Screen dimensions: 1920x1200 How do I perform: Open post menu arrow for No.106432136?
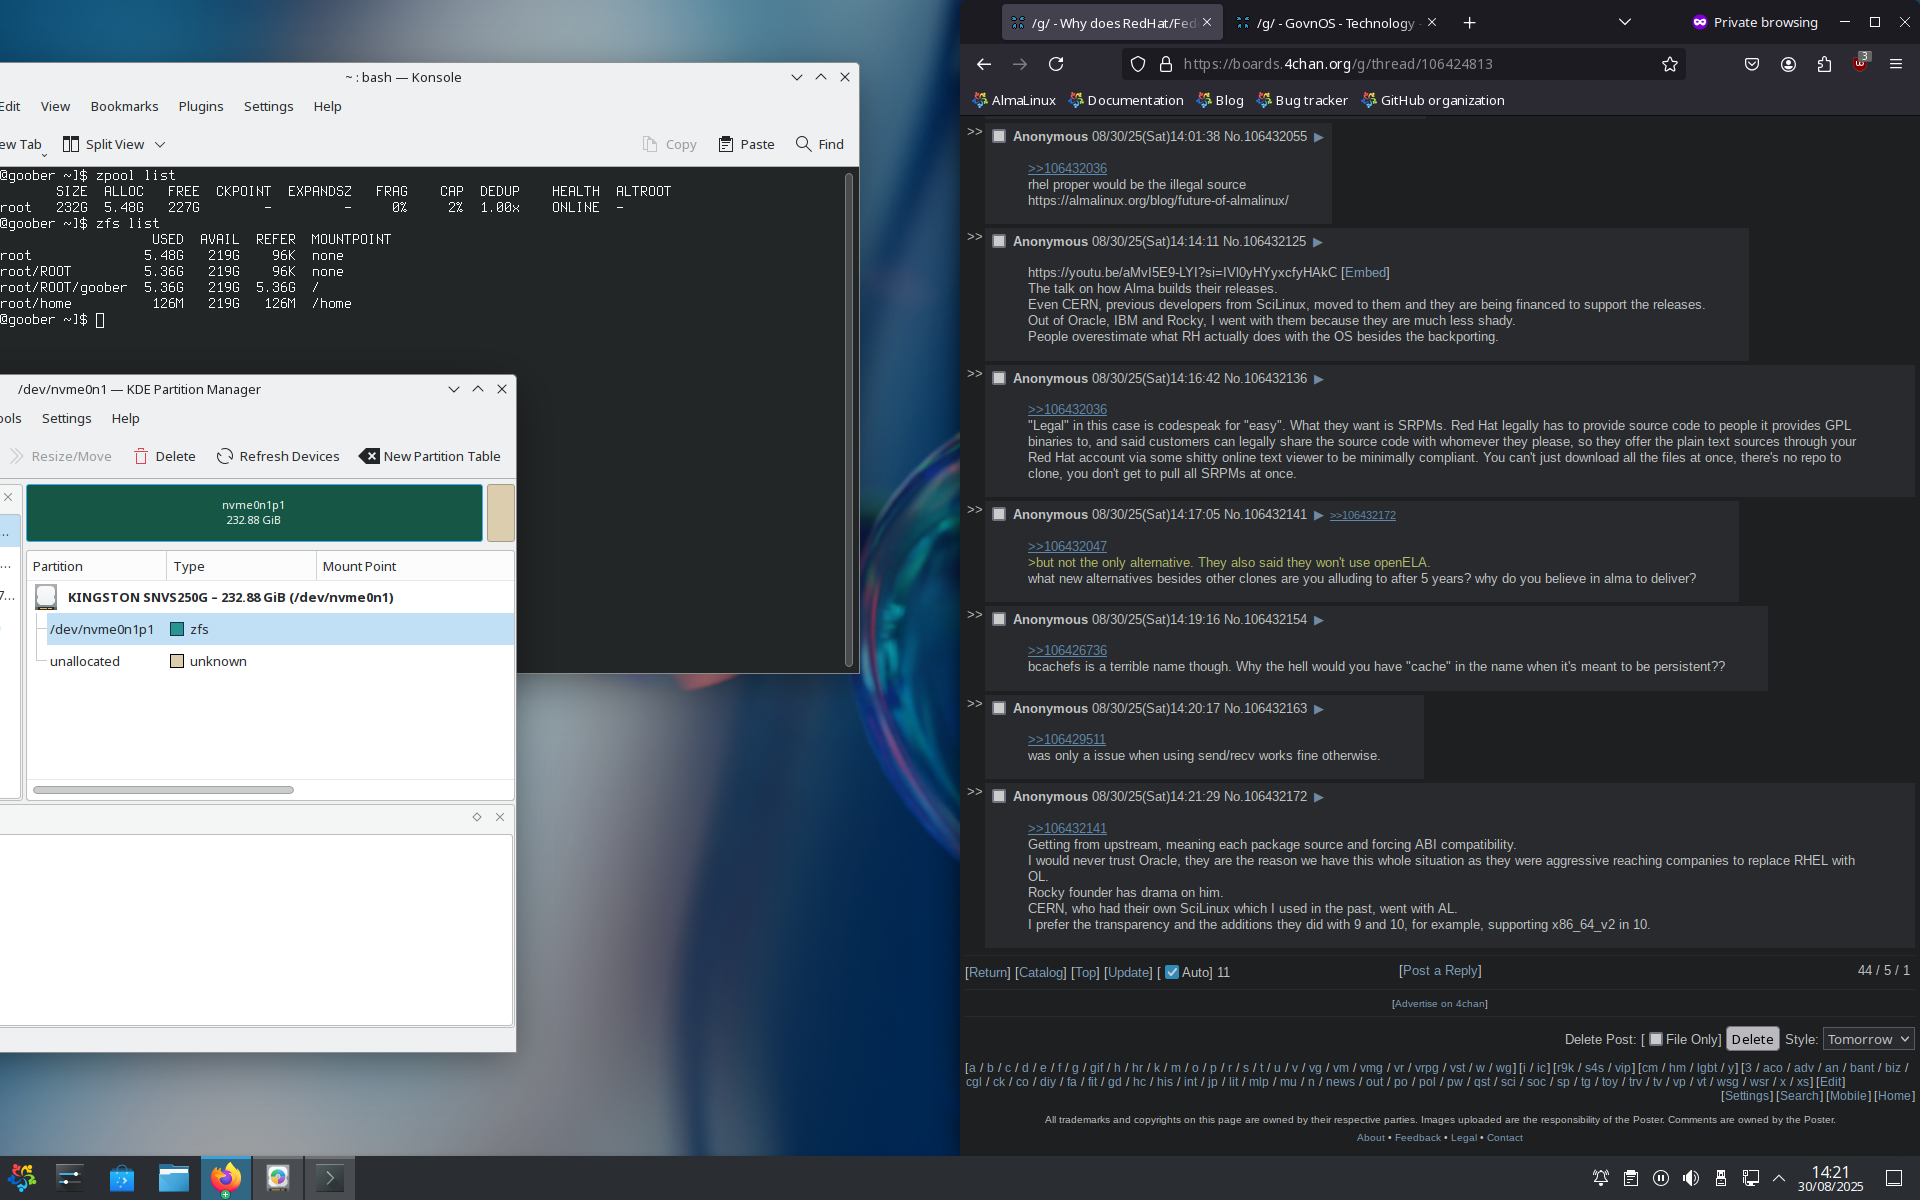1319,379
